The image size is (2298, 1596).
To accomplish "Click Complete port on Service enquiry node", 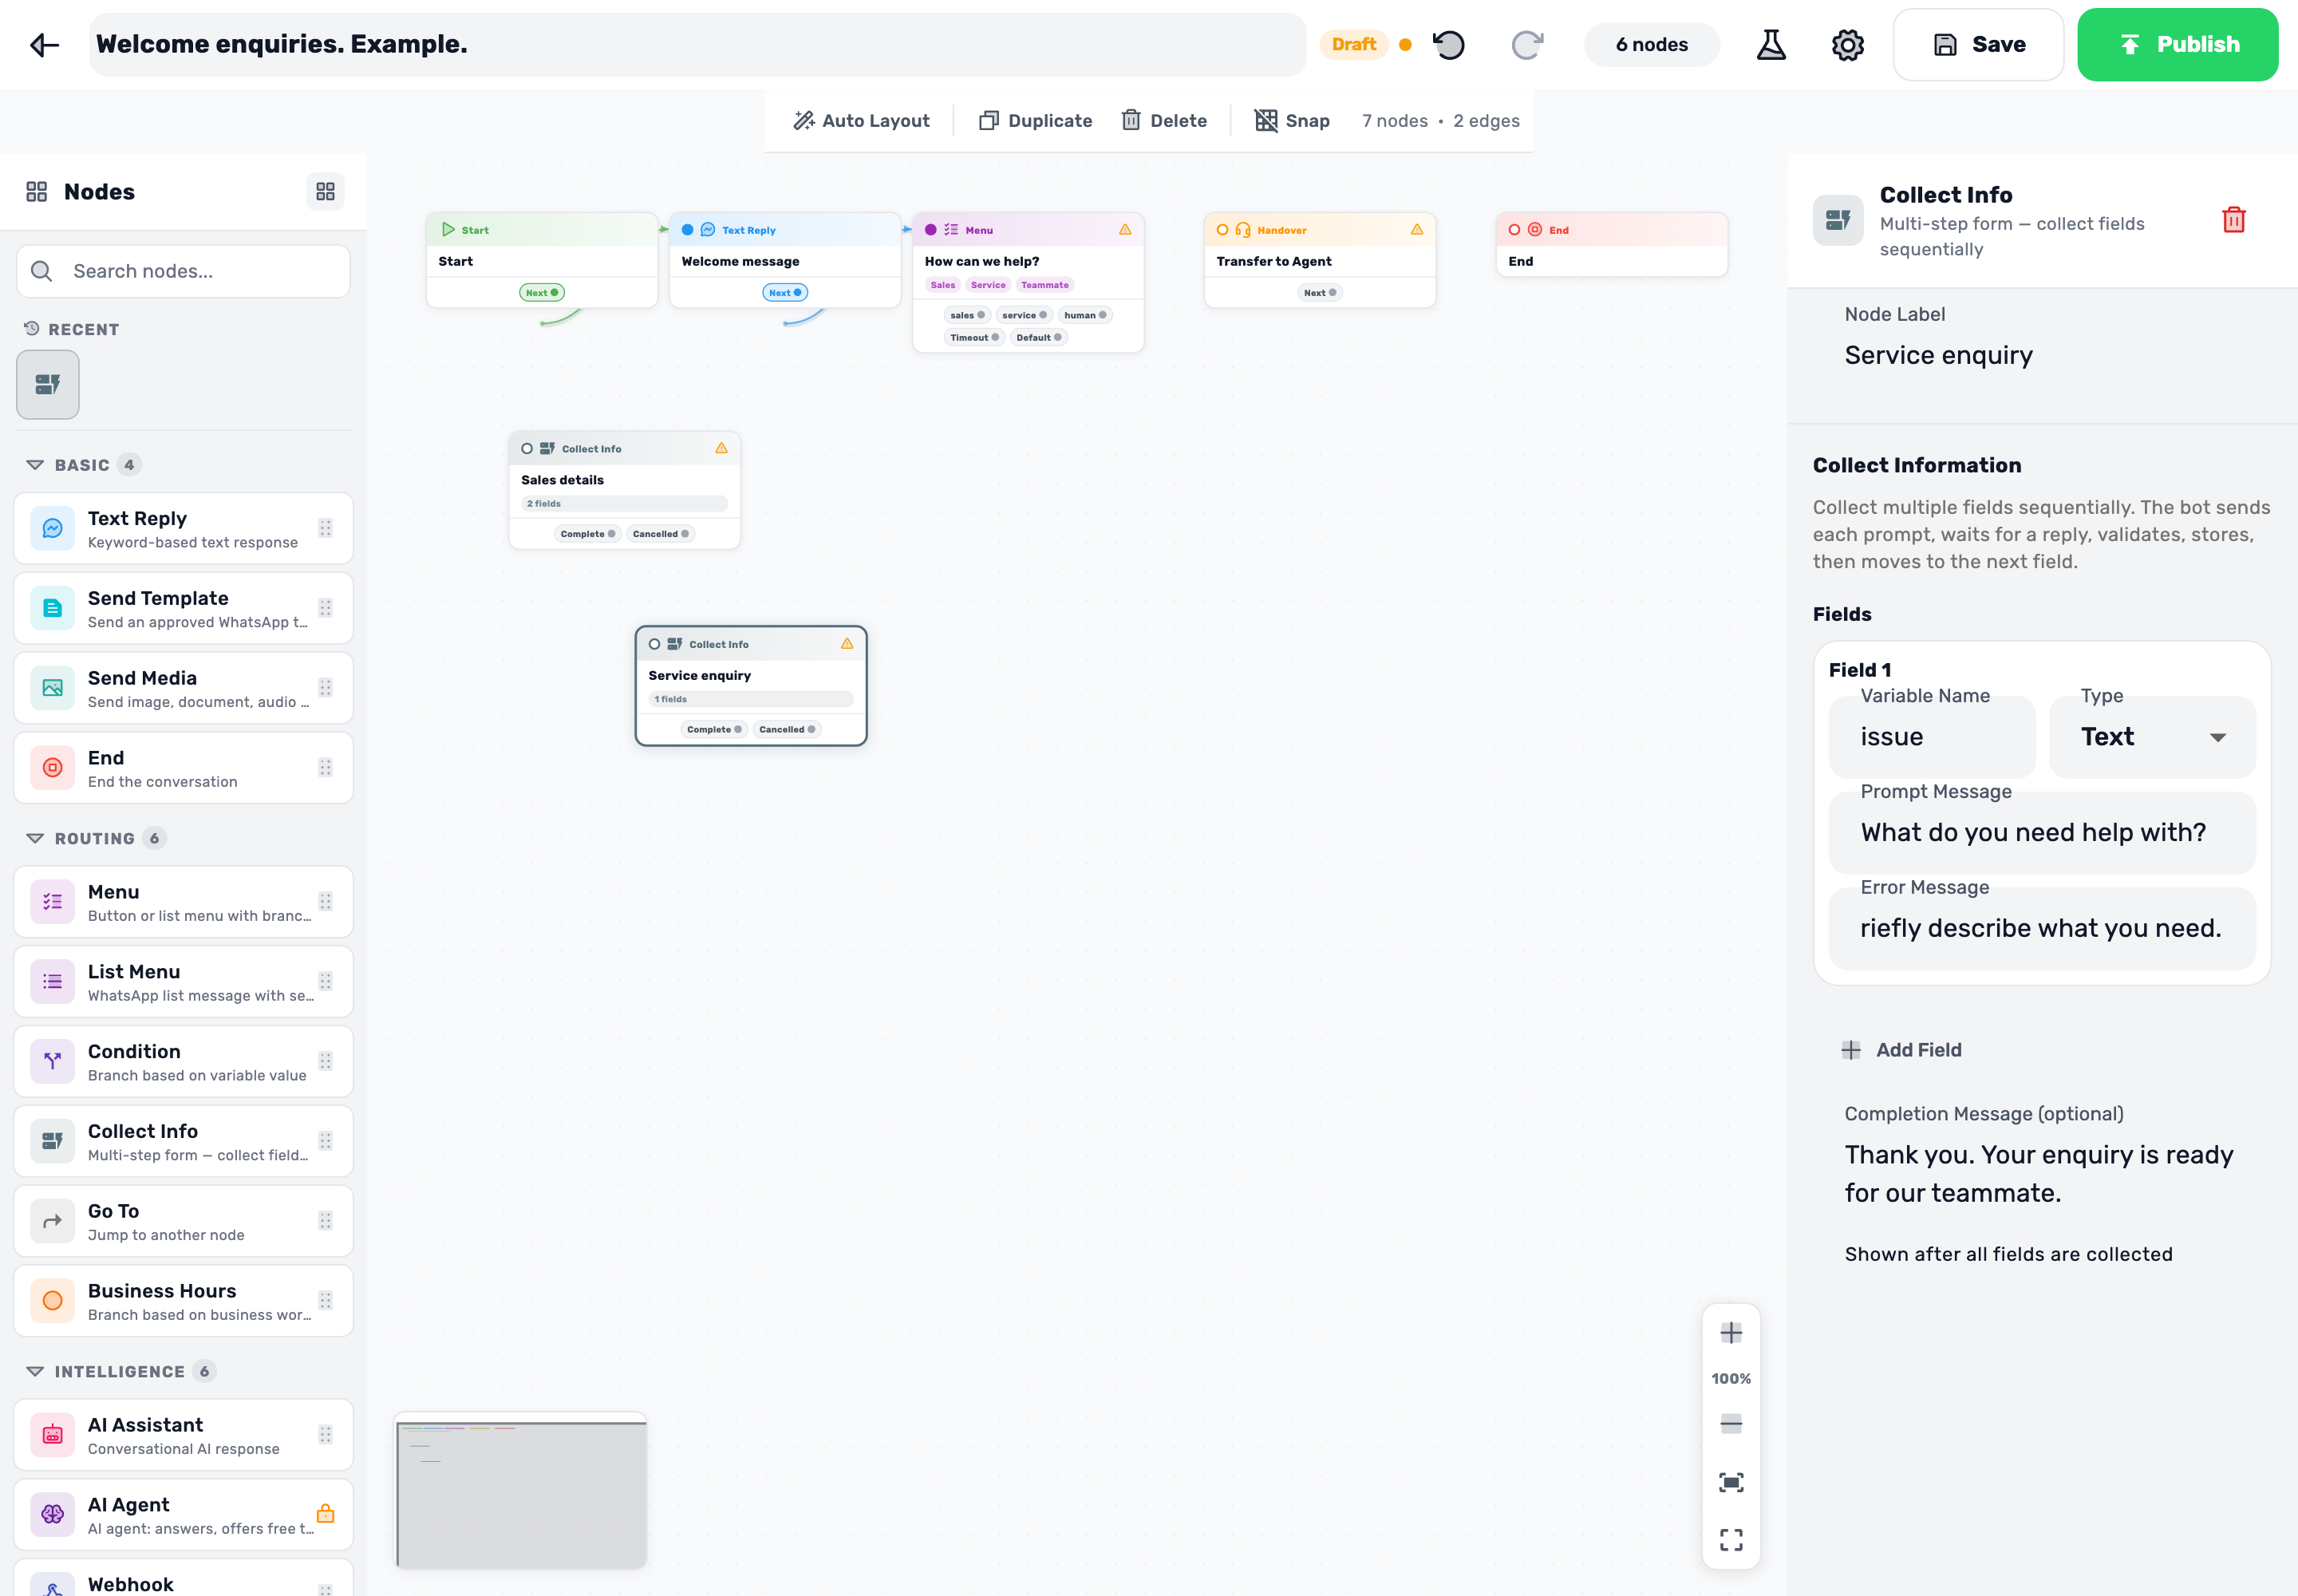I will pyautogui.click(x=714, y=729).
